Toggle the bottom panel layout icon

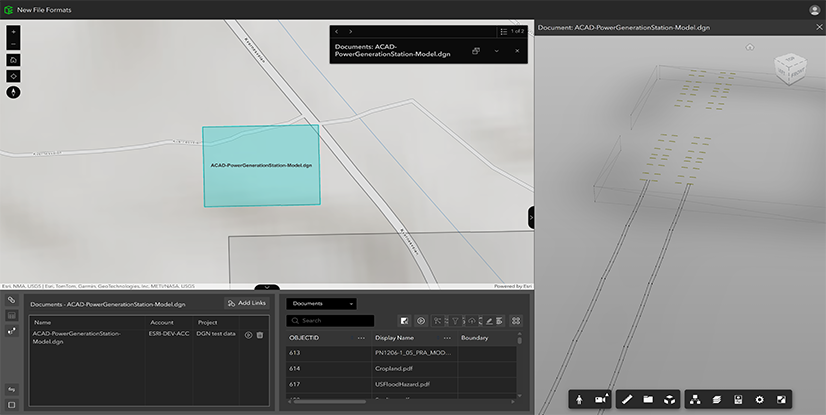[x=12, y=405]
